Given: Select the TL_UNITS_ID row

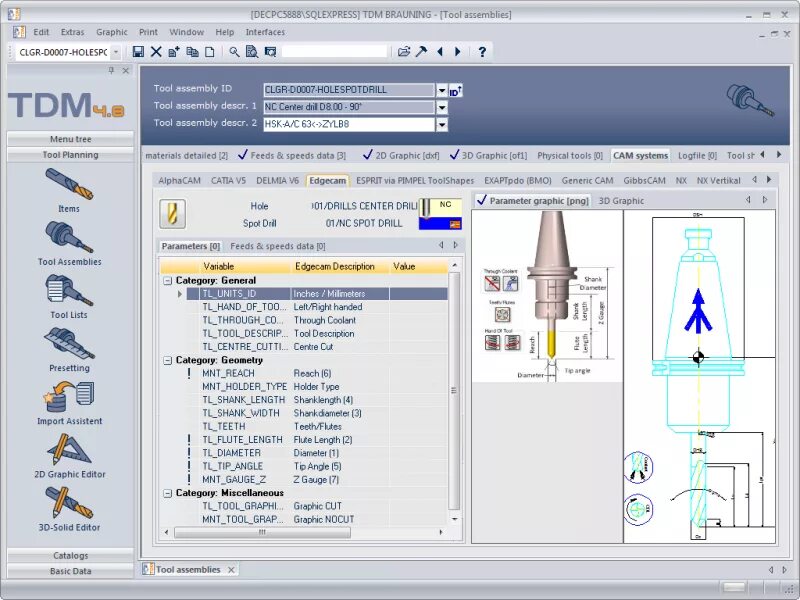Looking at the screenshot, I should (317, 294).
